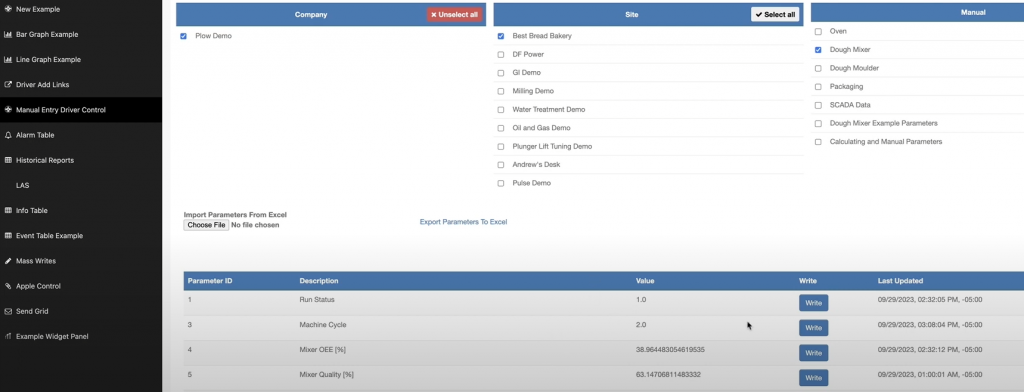1024x392 pixels.
Task: Check the Packaging manual checkbox
Action: 818,87
